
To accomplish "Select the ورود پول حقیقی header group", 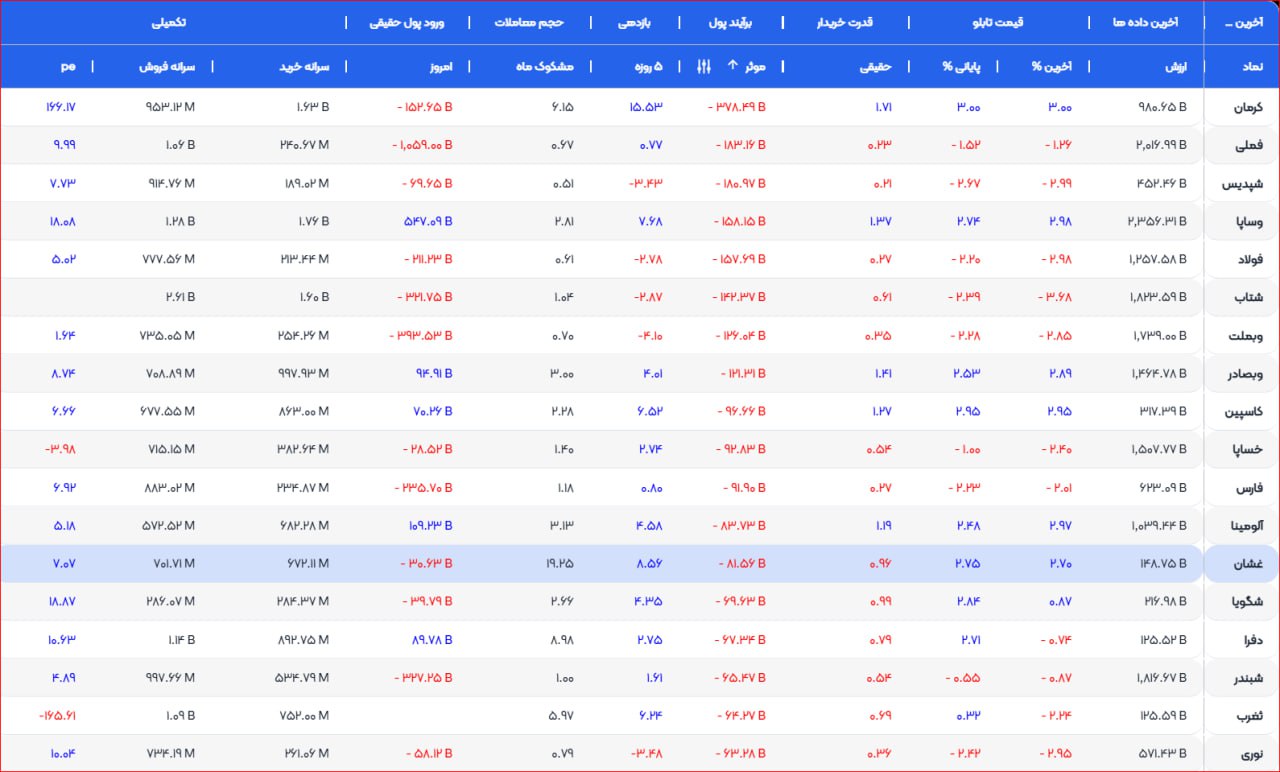I will [x=407, y=22].
